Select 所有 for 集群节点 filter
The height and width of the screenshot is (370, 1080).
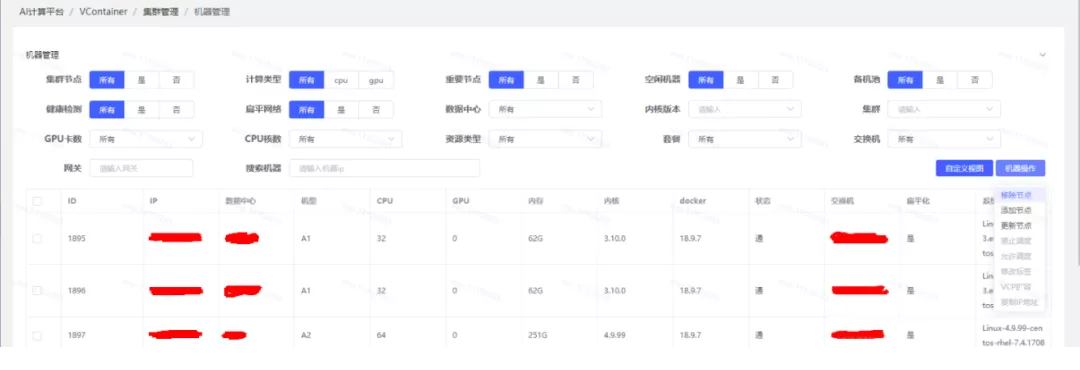click(107, 80)
